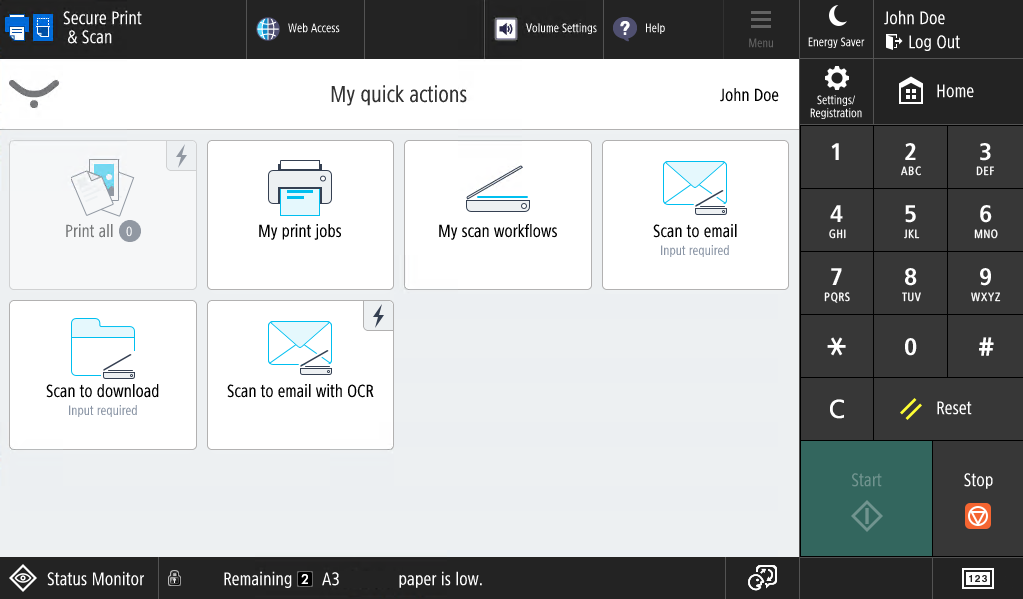Tap keypad key 6 MNO
Image resolution: width=1023 pixels, height=599 pixels.
(x=985, y=220)
